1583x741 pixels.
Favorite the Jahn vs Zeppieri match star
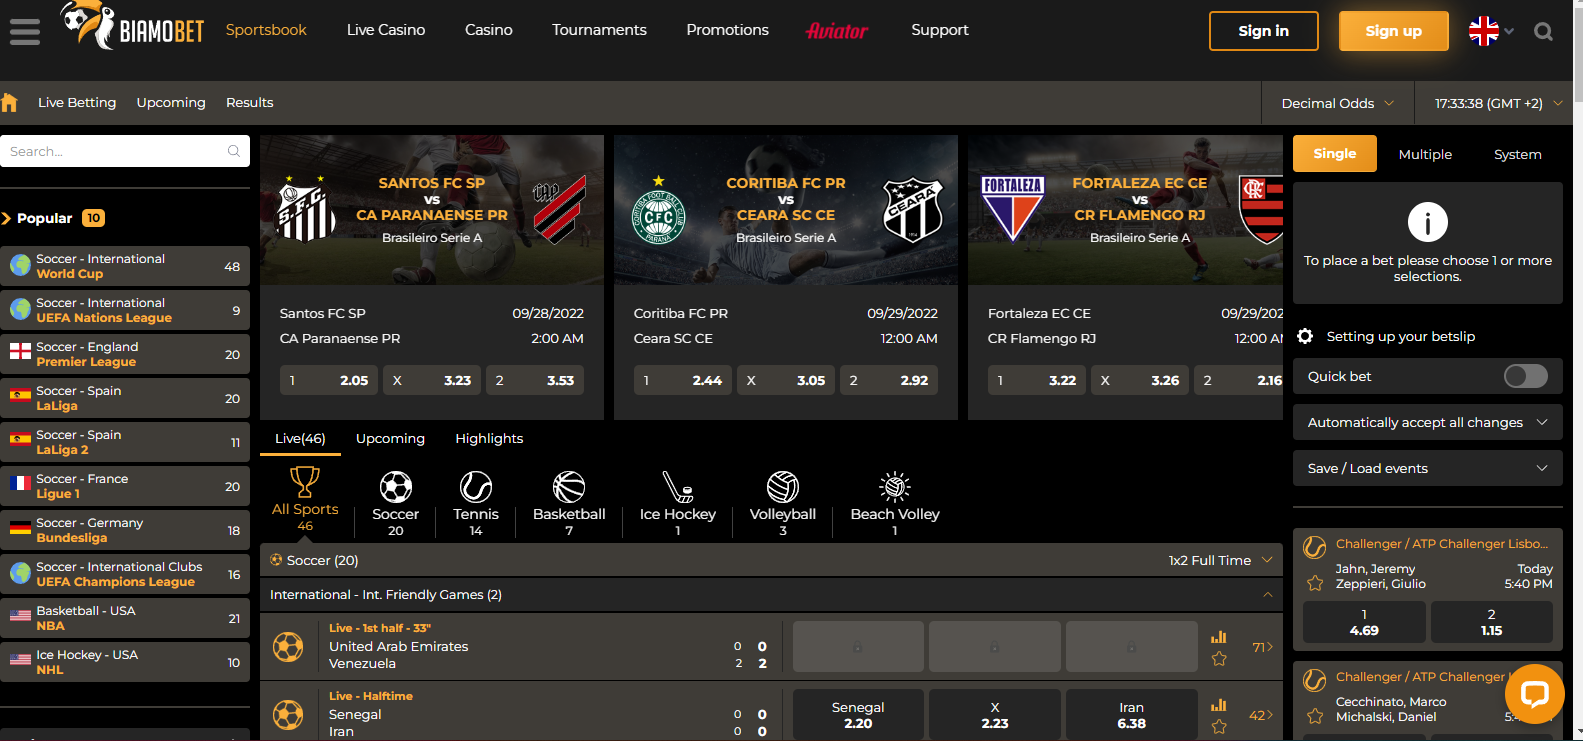[x=1315, y=583]
